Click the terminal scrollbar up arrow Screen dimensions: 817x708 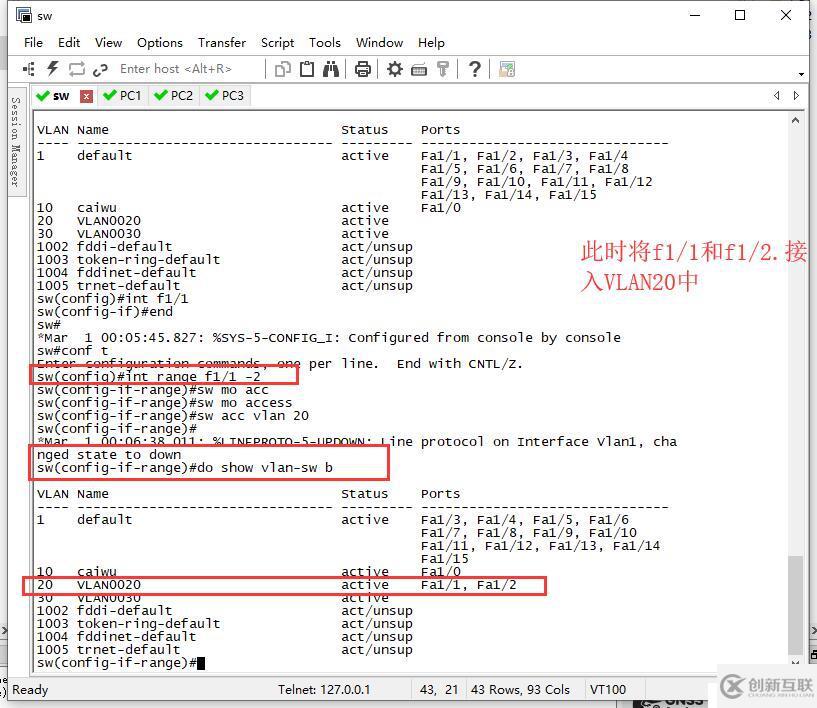click(x=795, y=121)
